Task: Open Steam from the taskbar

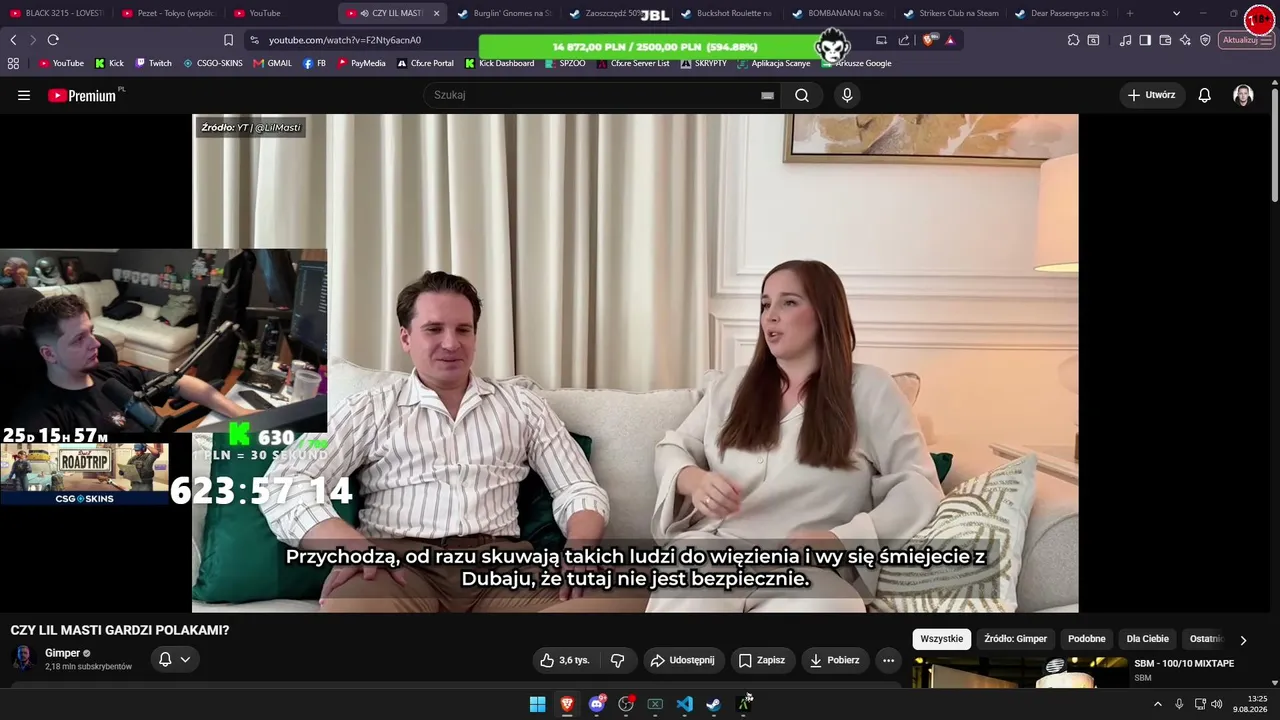Action: point(713,704)
